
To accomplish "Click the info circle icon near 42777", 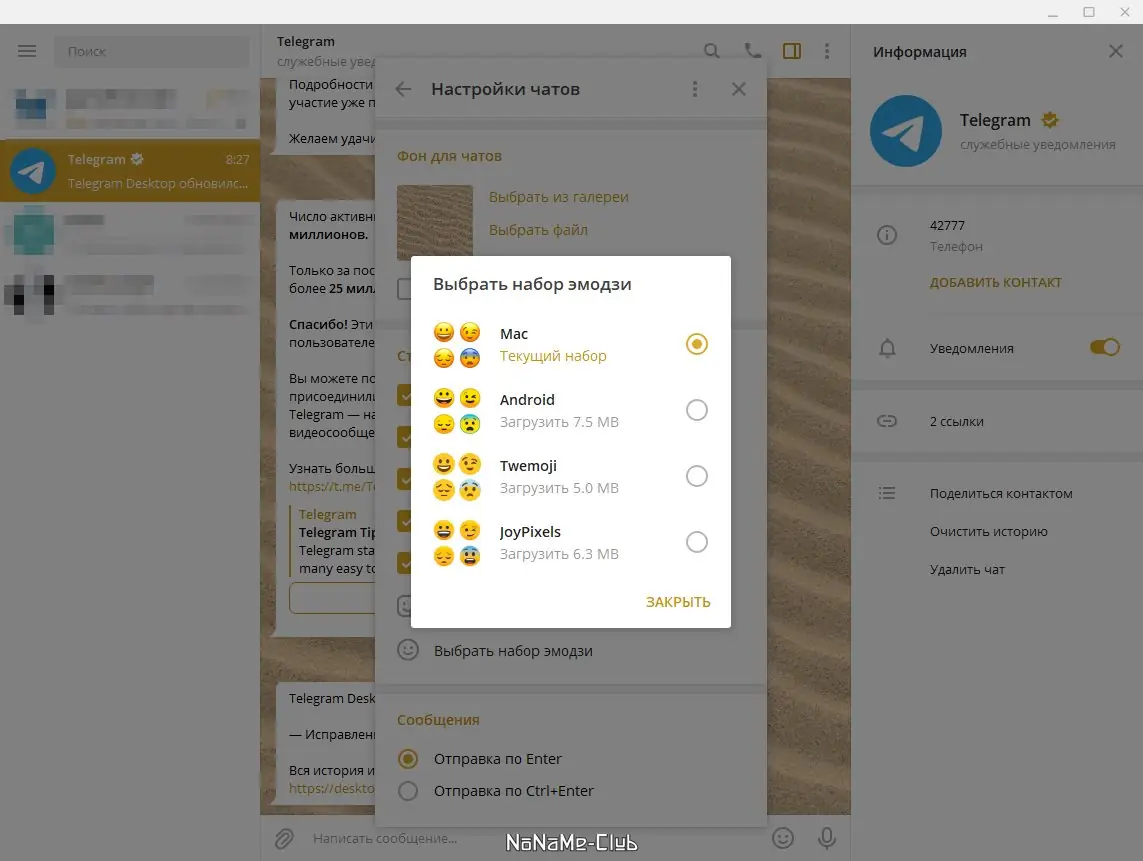I will click(x=887, y=235).
